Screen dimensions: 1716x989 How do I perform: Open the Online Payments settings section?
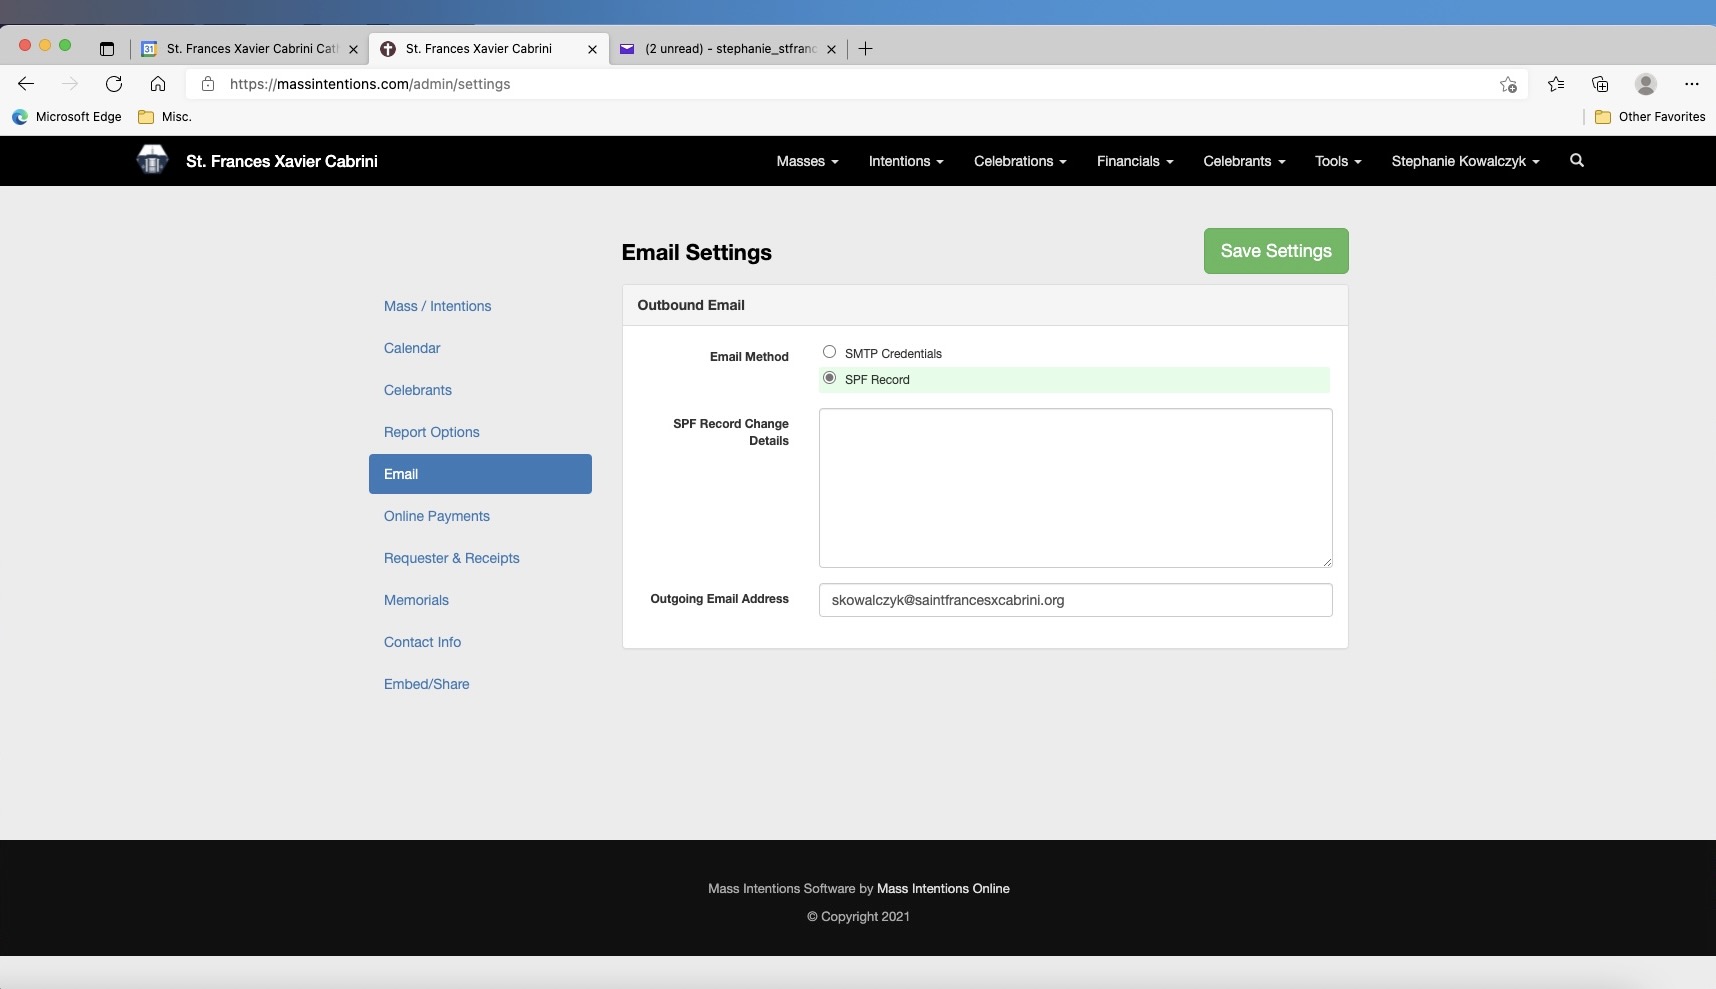(437, 516)
